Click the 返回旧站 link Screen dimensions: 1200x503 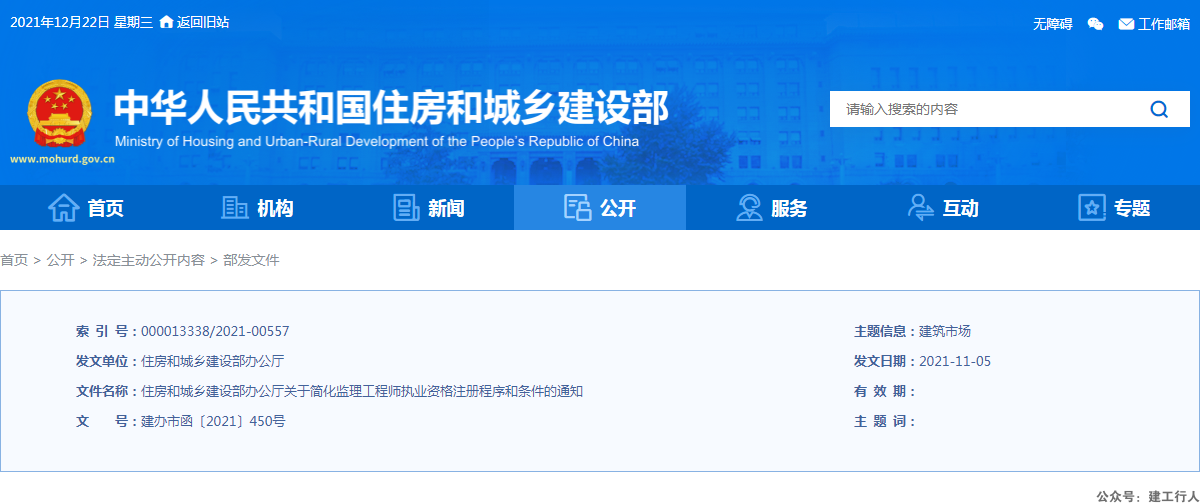(x=203, y=22)
